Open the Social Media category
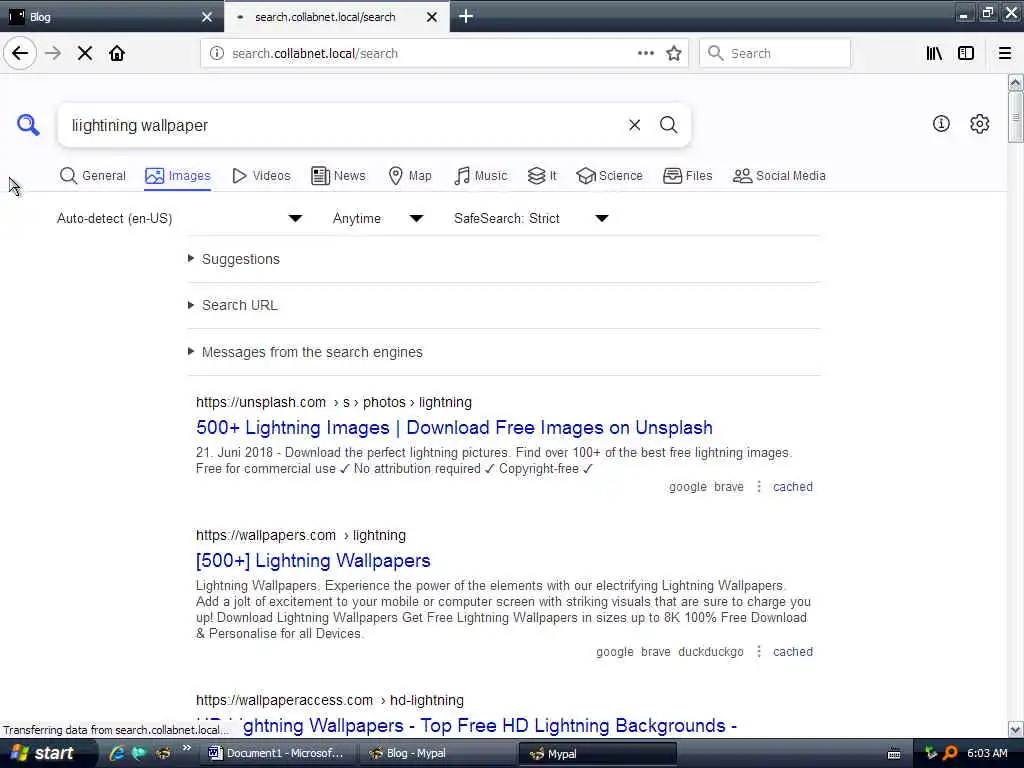Screen dimensions: 1024x768 [x=779, y=176]
